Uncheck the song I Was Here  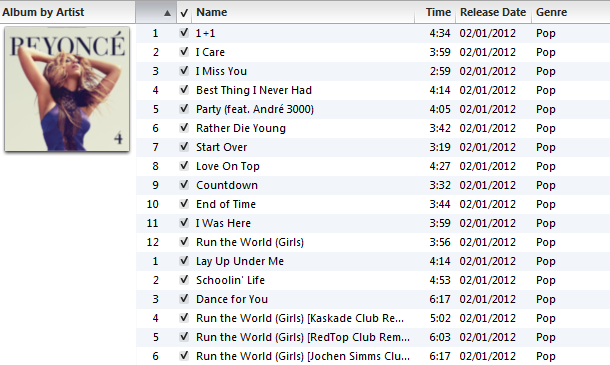184,223
